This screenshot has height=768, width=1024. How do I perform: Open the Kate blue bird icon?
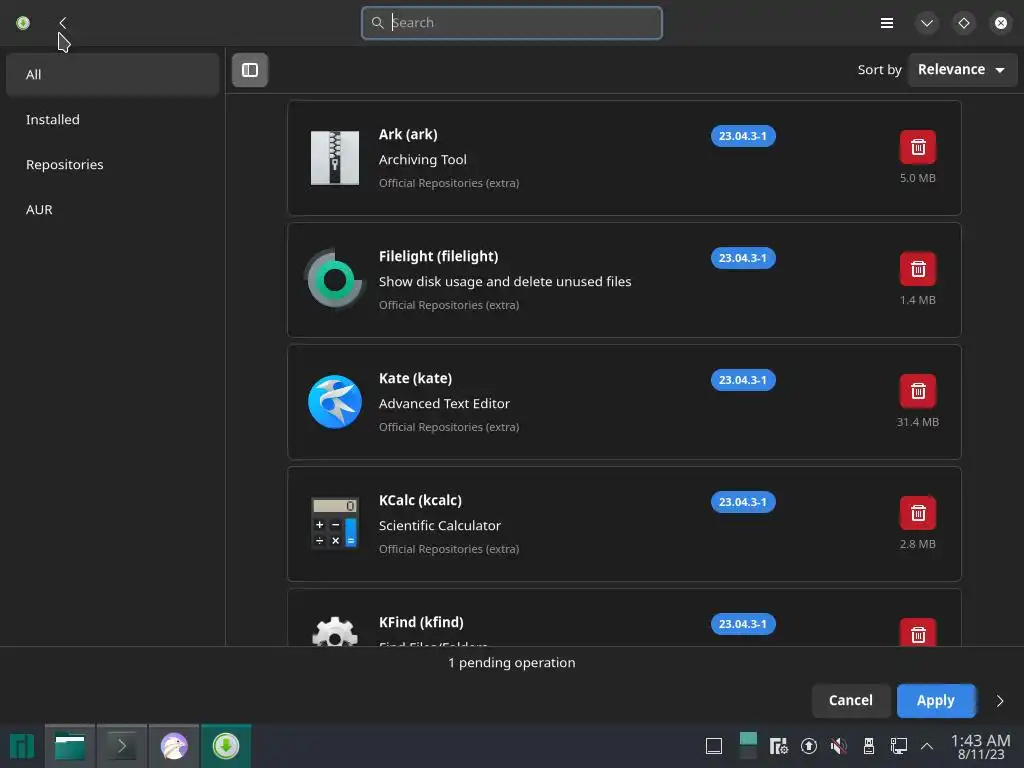pyautogui.click(x=334, y=402)
